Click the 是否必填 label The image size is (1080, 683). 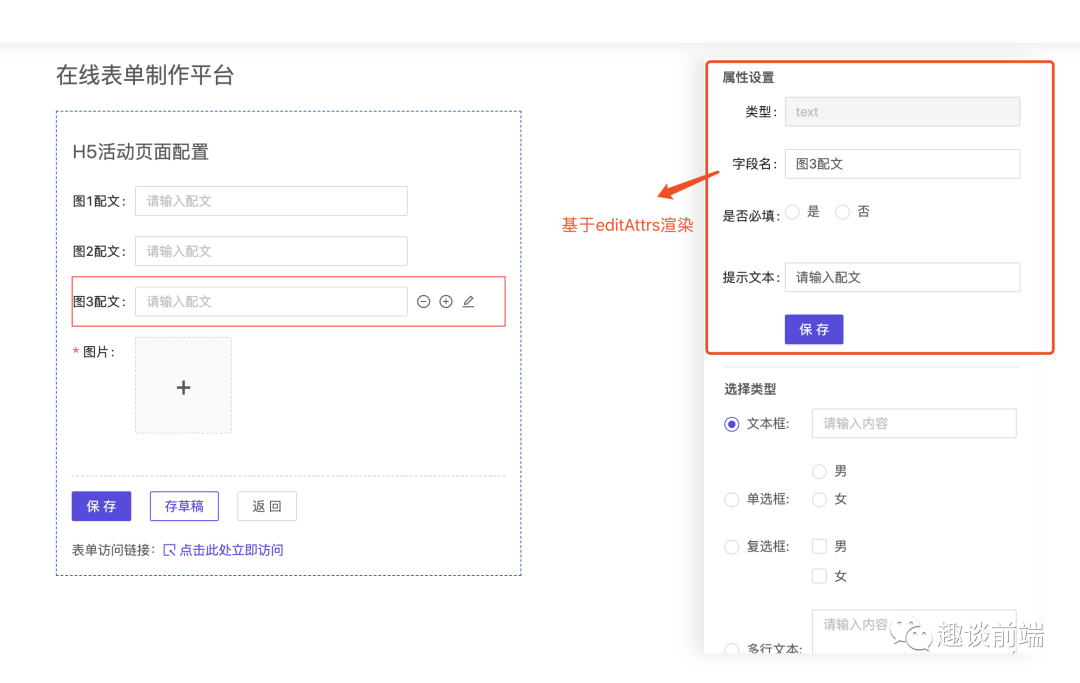click(751, 216)
